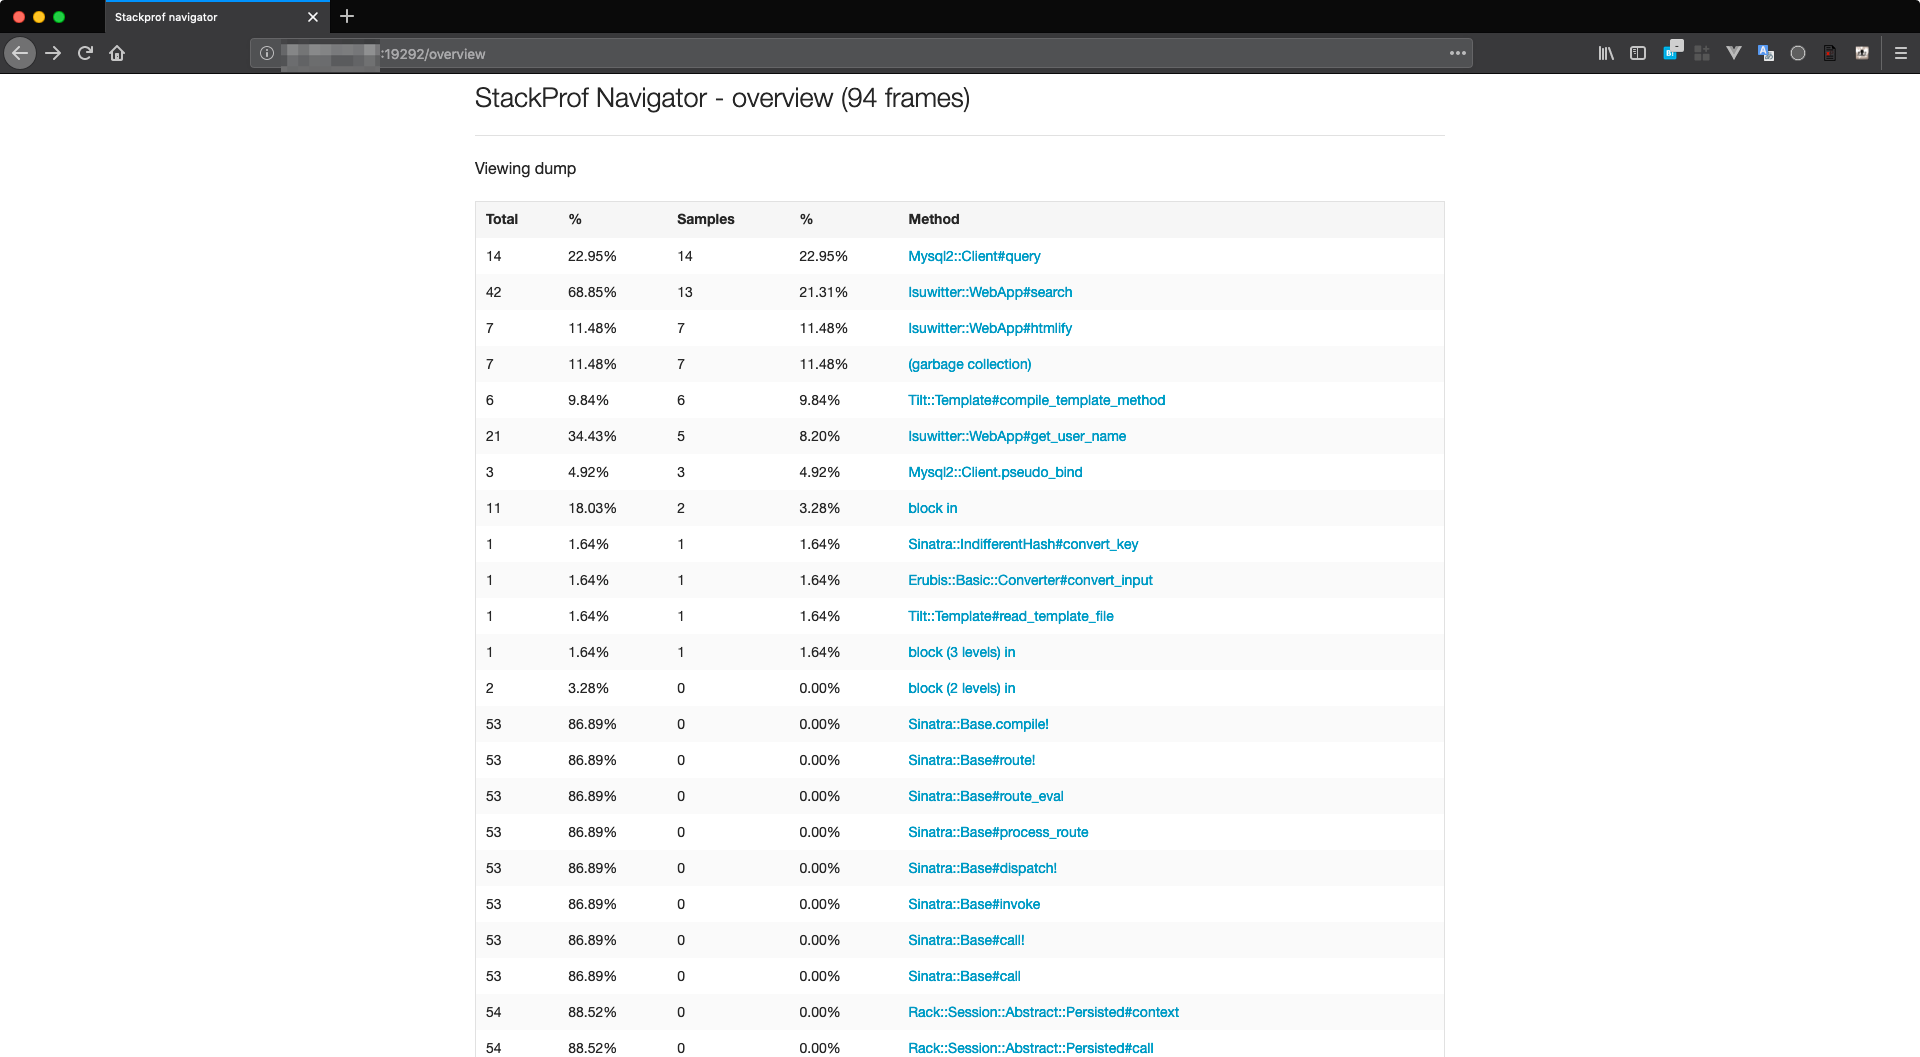
Task: Open a new browser tab
Action: 347,16
